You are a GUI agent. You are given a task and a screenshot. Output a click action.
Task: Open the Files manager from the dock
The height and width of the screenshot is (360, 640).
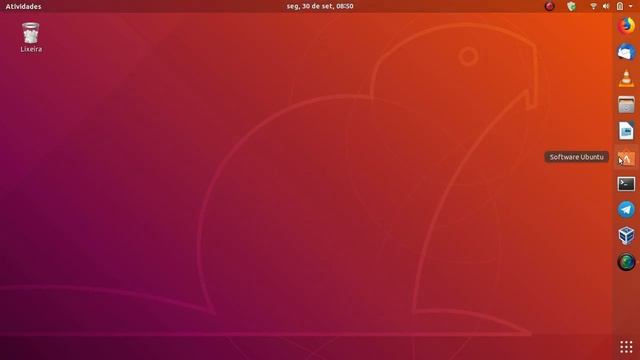tap(626, 105)
